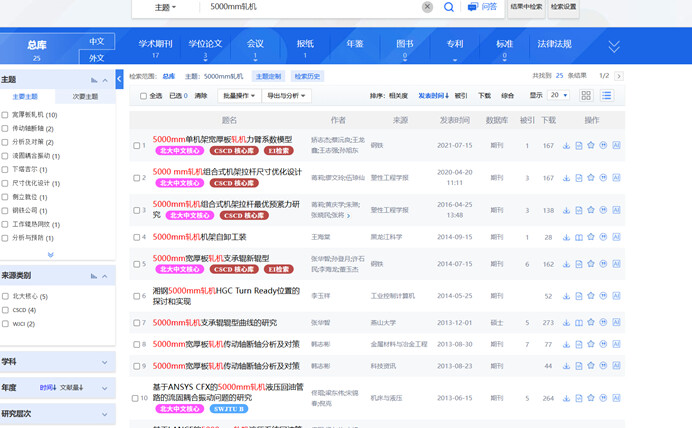Click the magnifier search icon

448,7
